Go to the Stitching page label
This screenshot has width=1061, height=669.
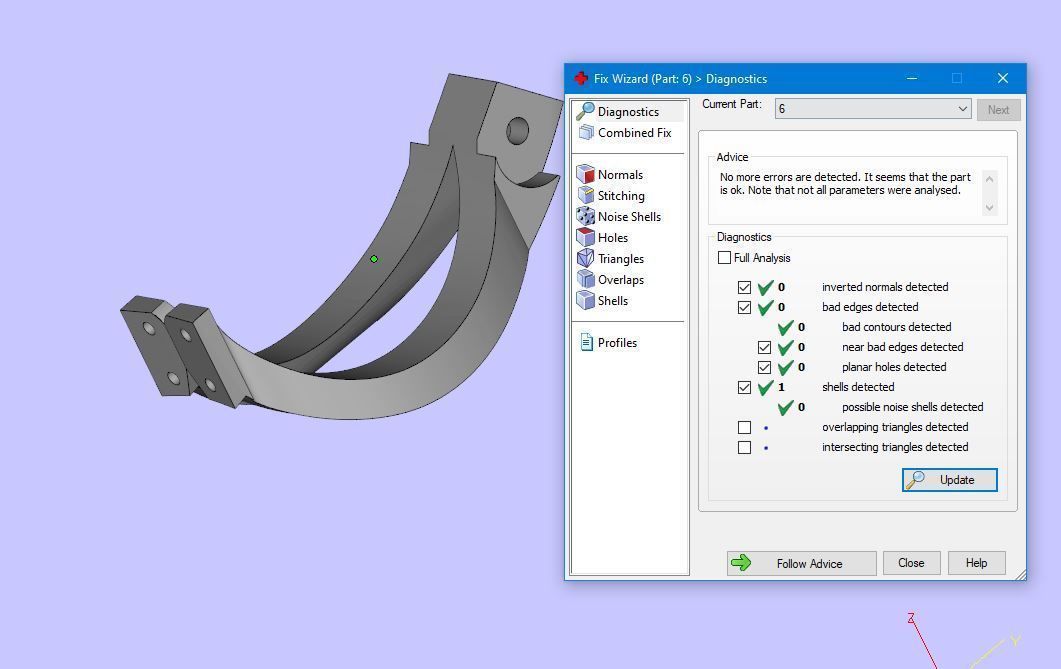click(620, 195)
